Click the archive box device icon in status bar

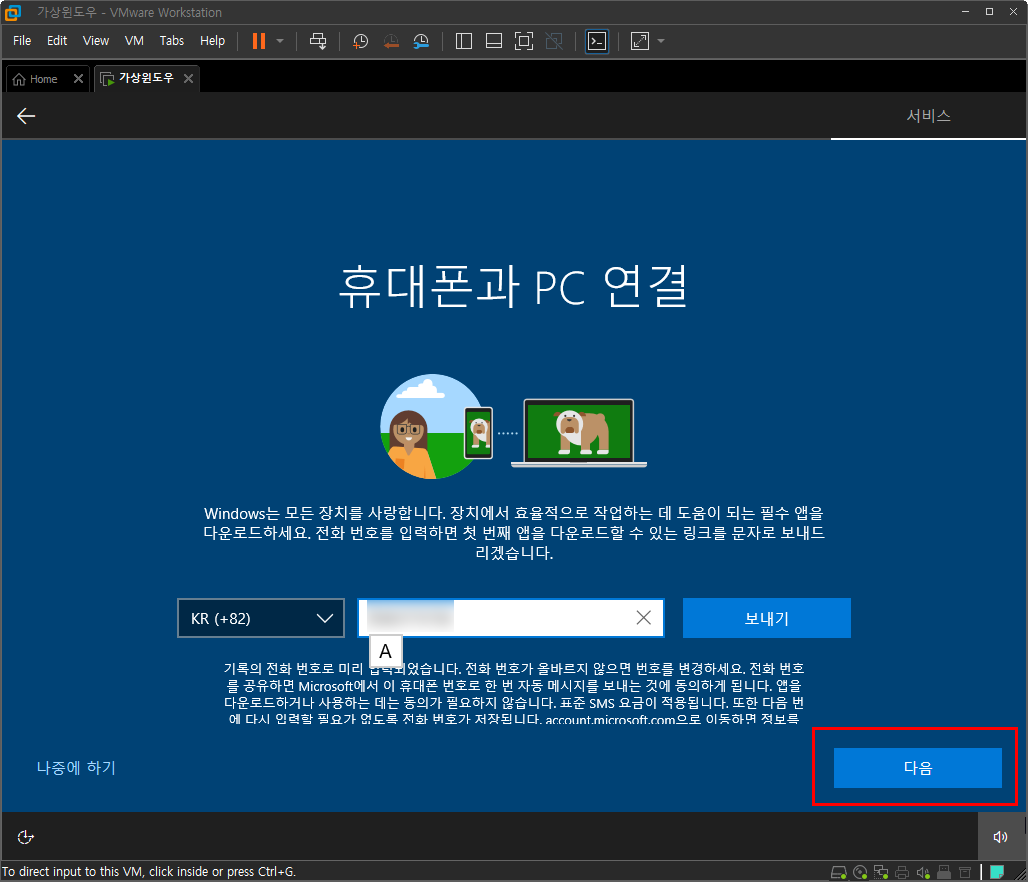[x=965, y=872]
